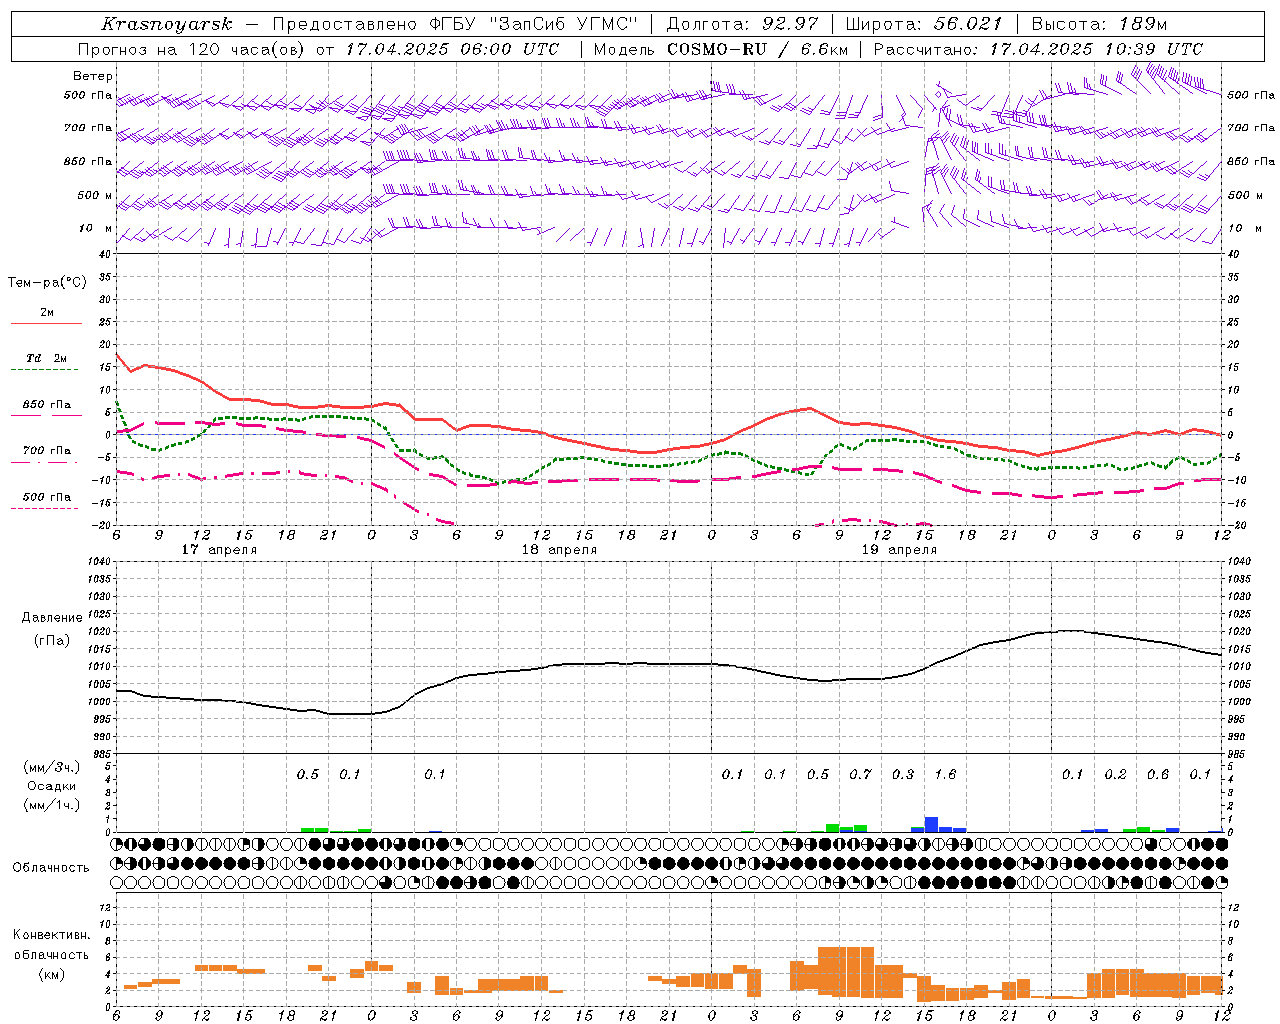Click the Krasnoyarsk station title
Viewport: 1280px width, 1024px height.
tap(167, 24)
